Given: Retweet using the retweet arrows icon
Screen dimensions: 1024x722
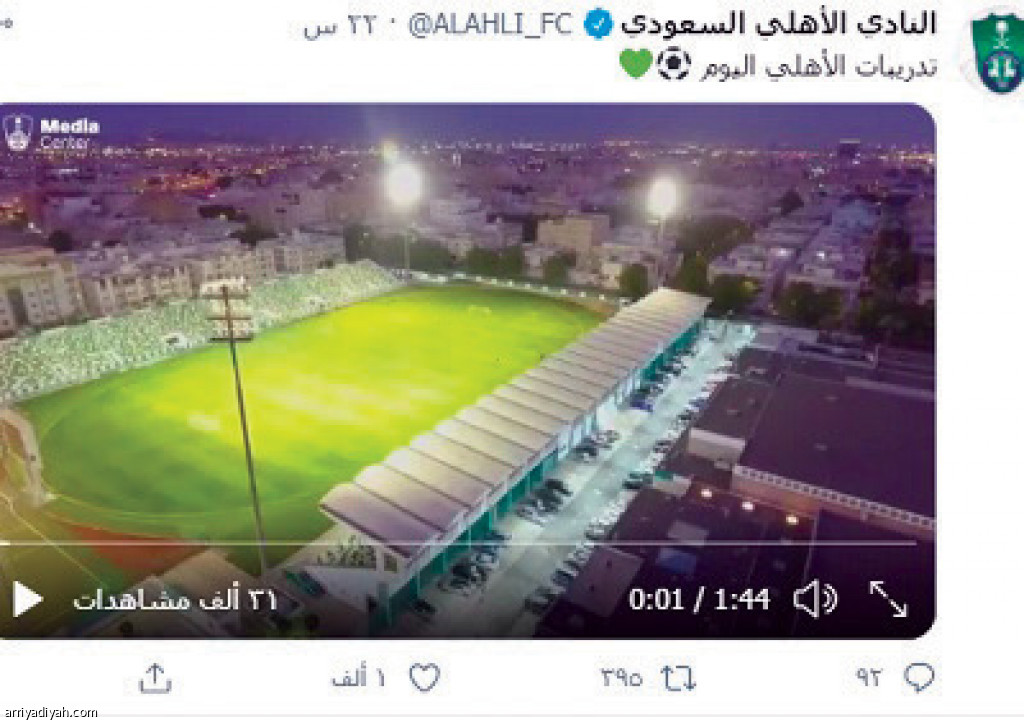Looking at the screenshot, I should [679, 678].
